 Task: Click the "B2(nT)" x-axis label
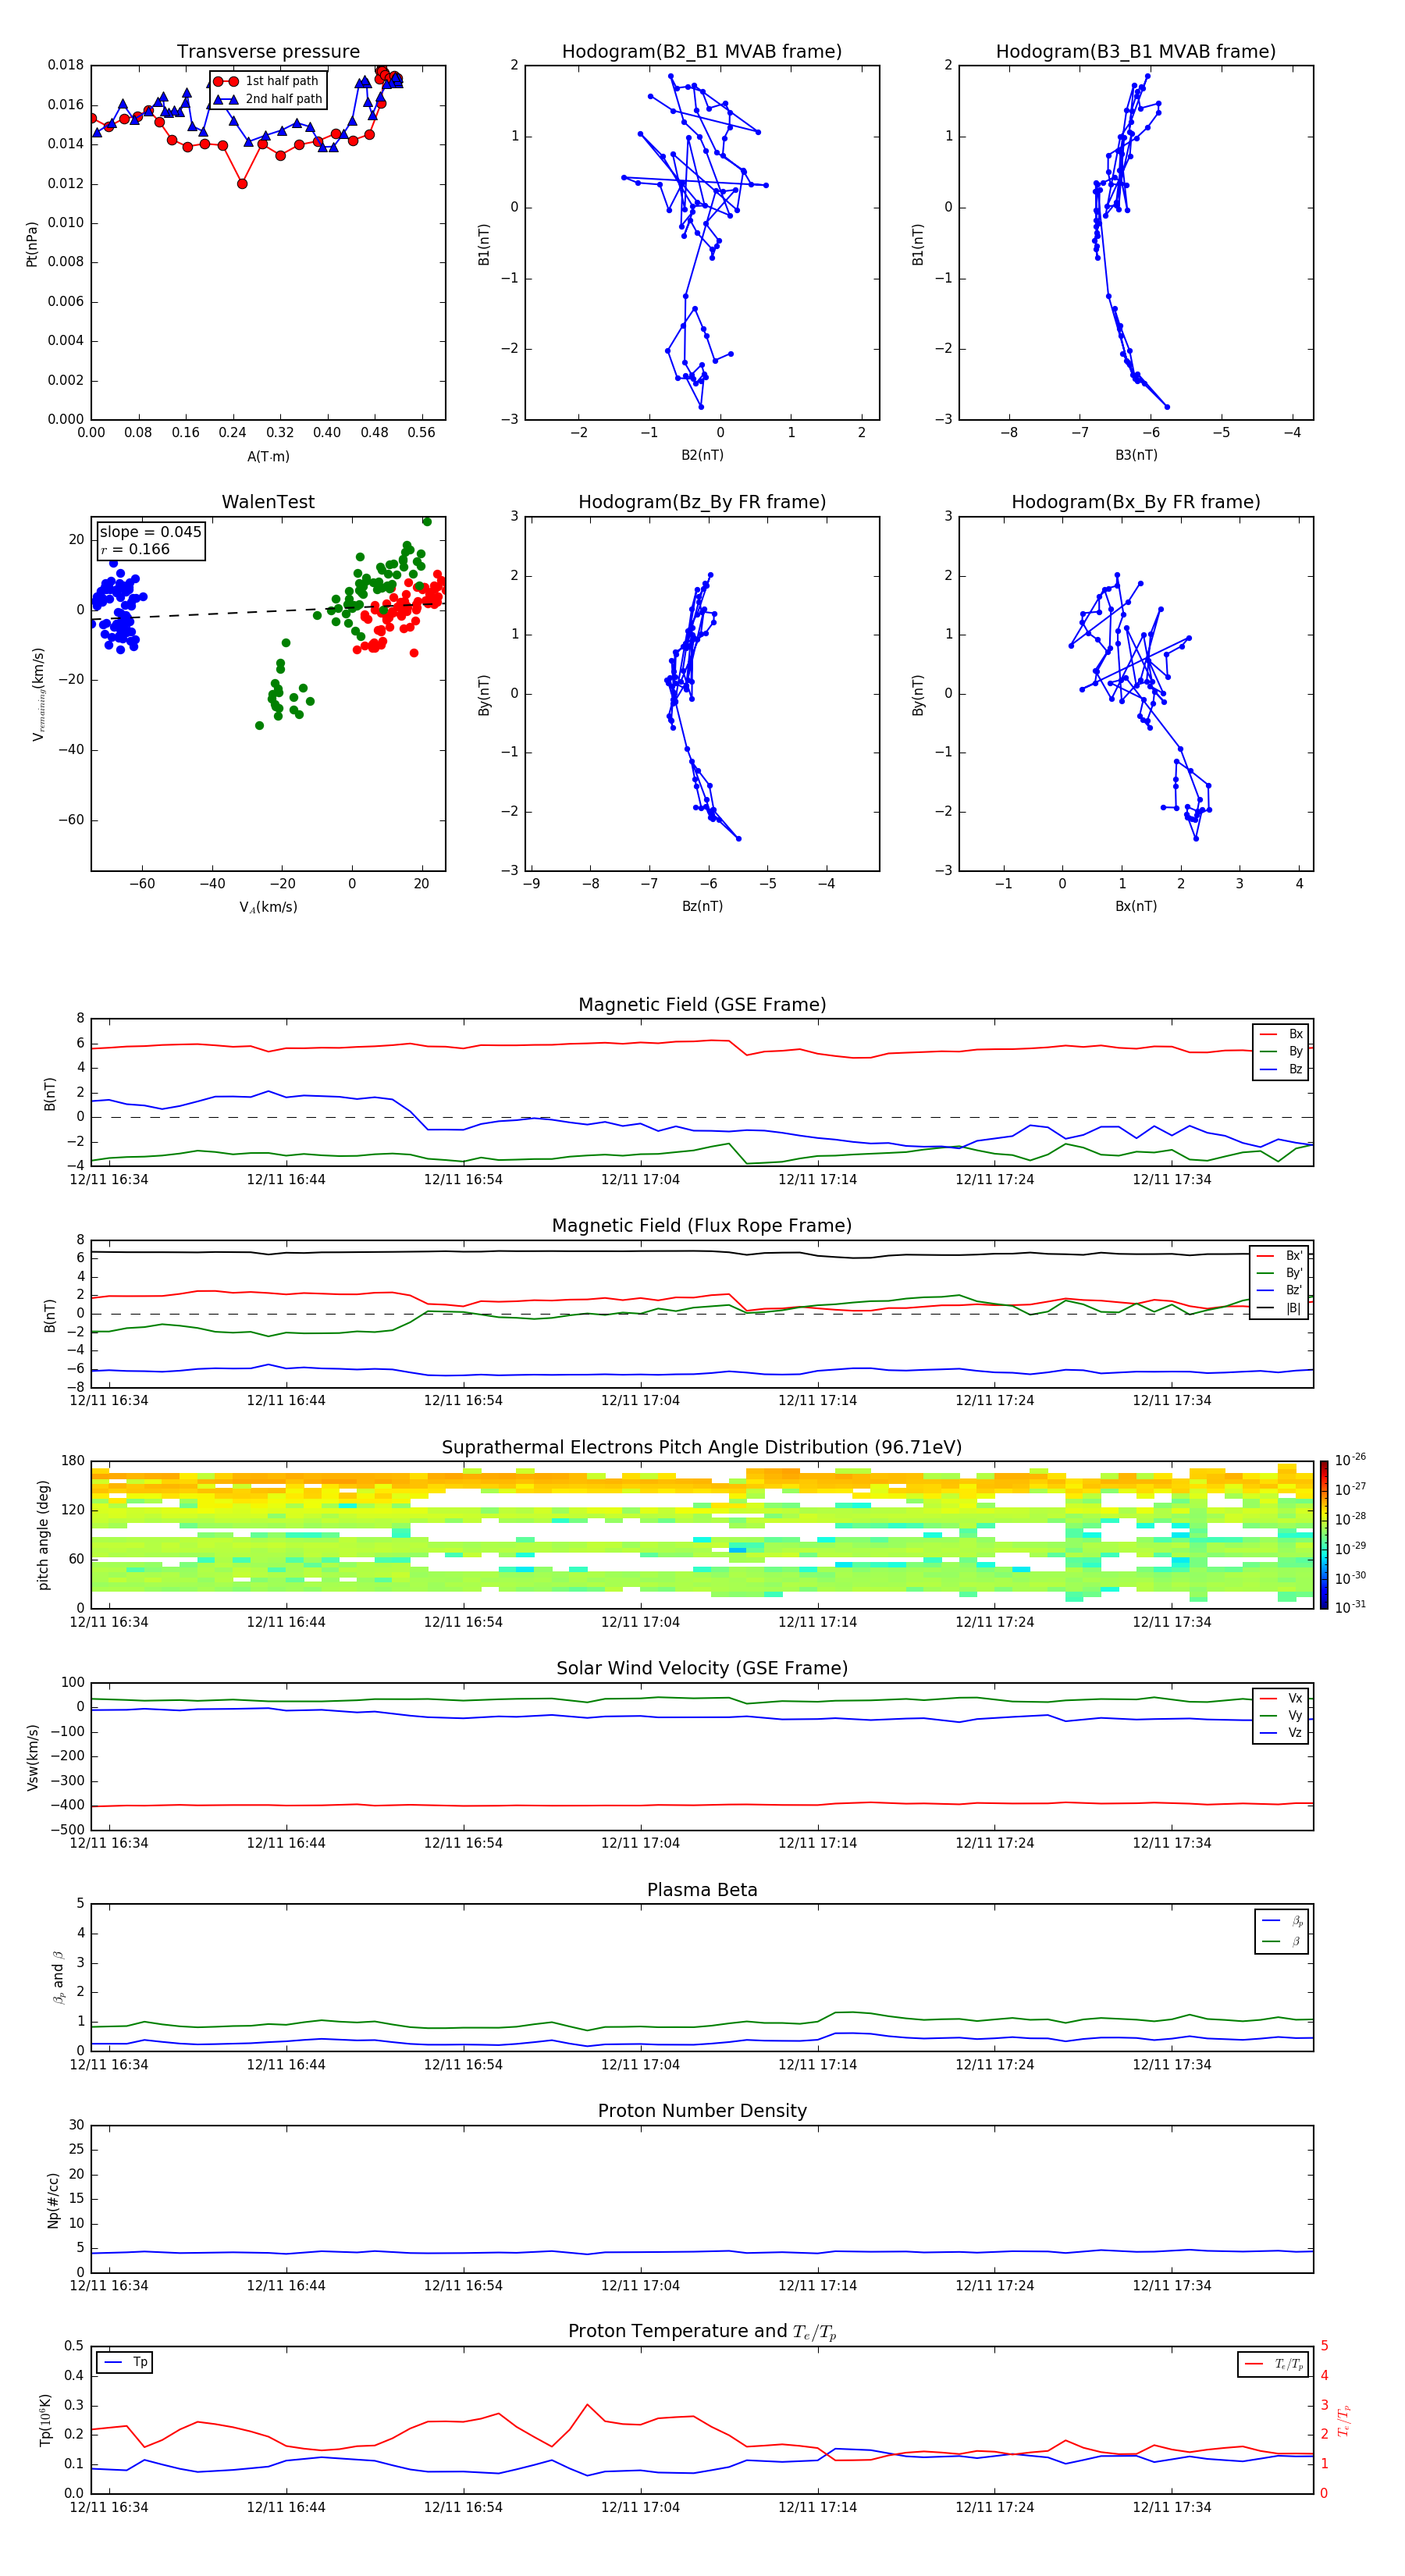click(x=702, y=455)
